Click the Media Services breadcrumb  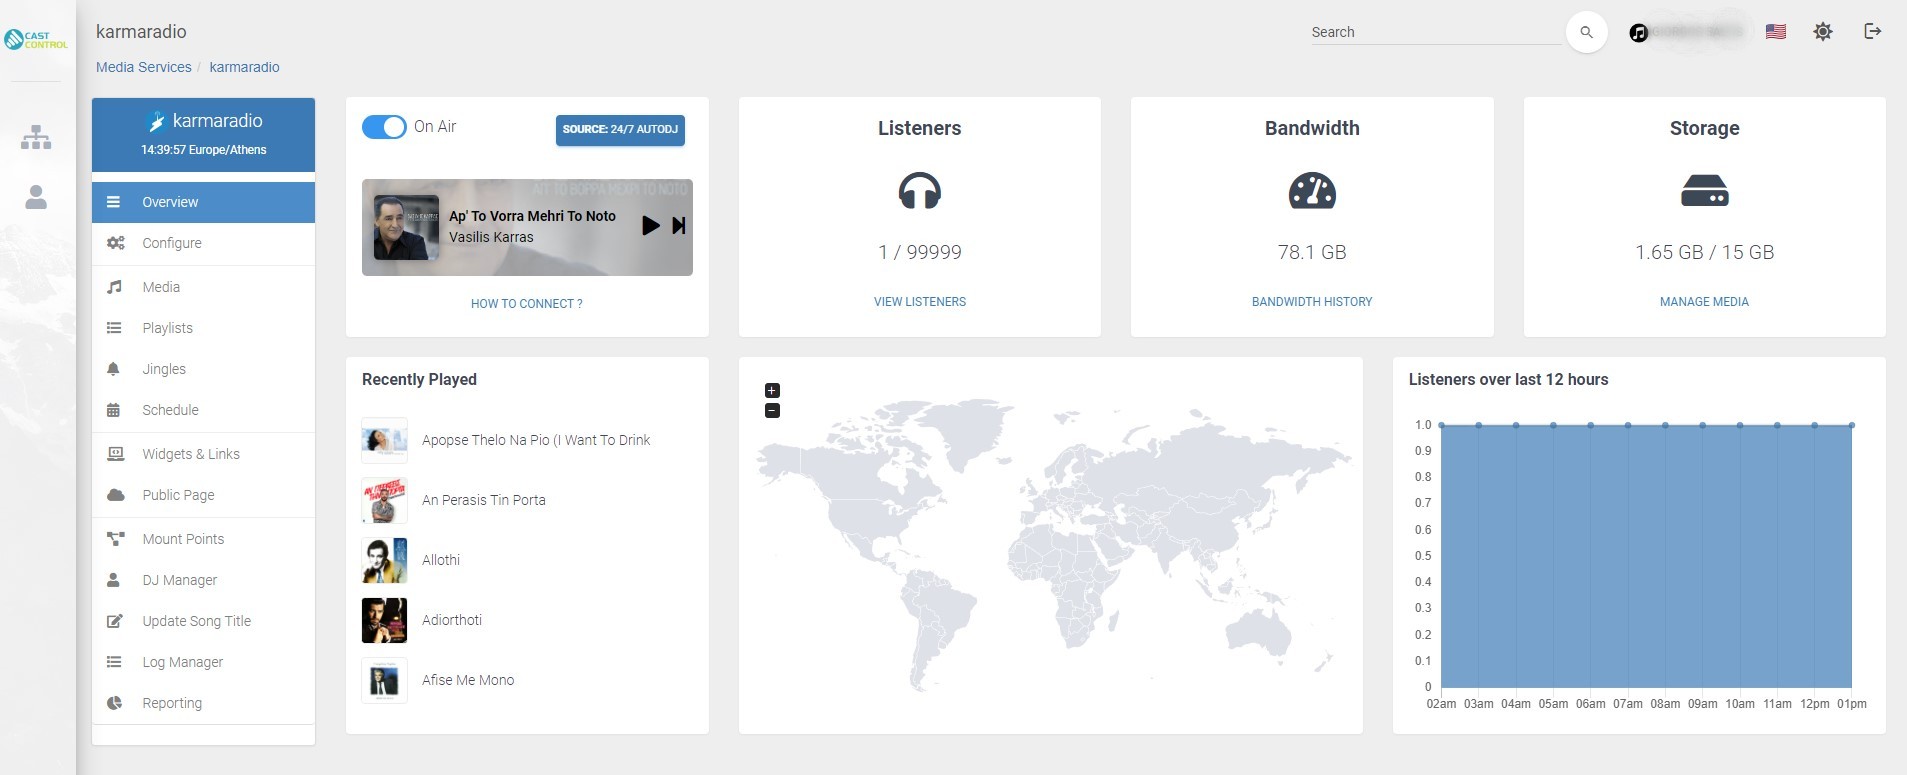coord(143,67)
